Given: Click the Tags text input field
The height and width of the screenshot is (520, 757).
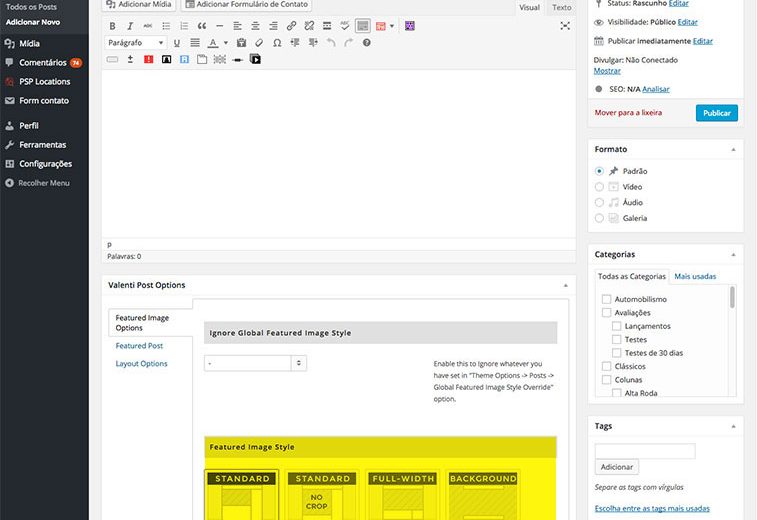Looking at the screenshot, I should point(644,451).
